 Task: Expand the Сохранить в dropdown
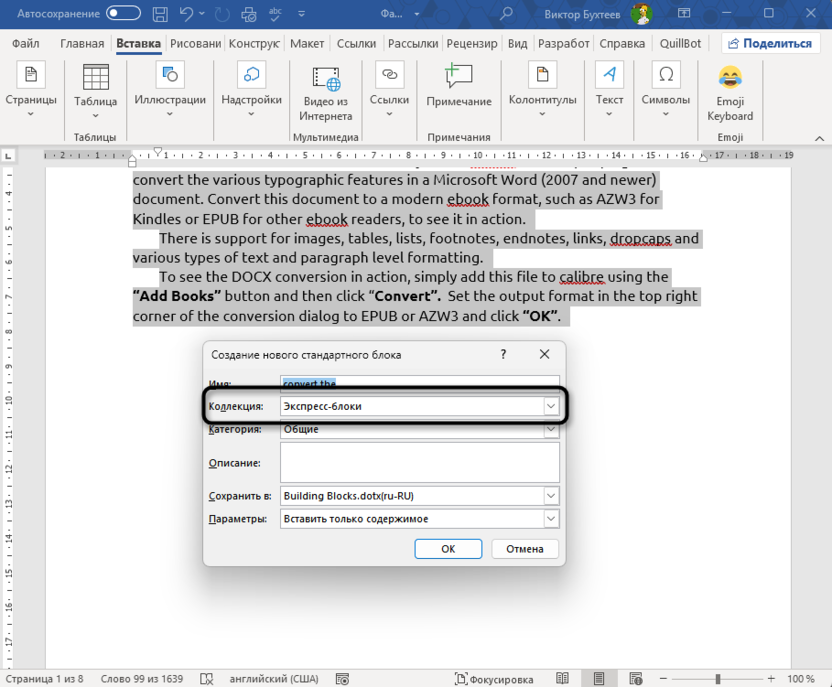(x=550, y=496)
